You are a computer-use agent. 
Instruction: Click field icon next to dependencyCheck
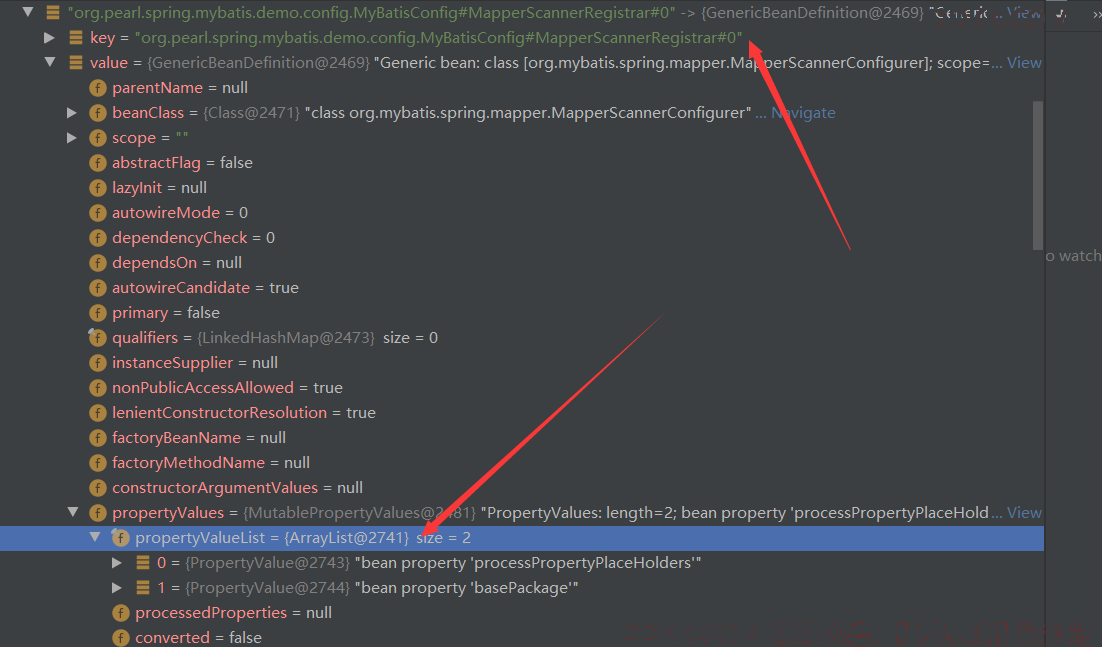(98, 237)
